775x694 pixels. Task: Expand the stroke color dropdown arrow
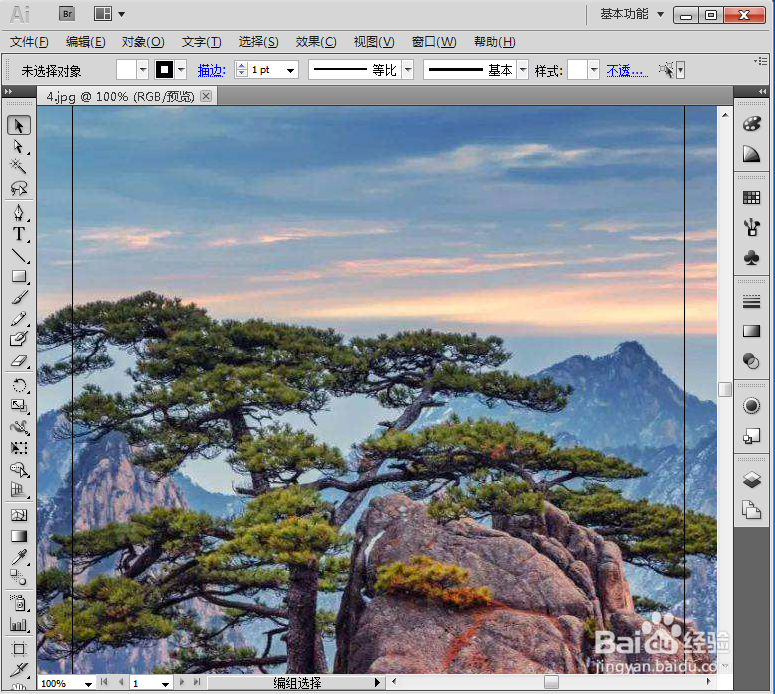181,70
